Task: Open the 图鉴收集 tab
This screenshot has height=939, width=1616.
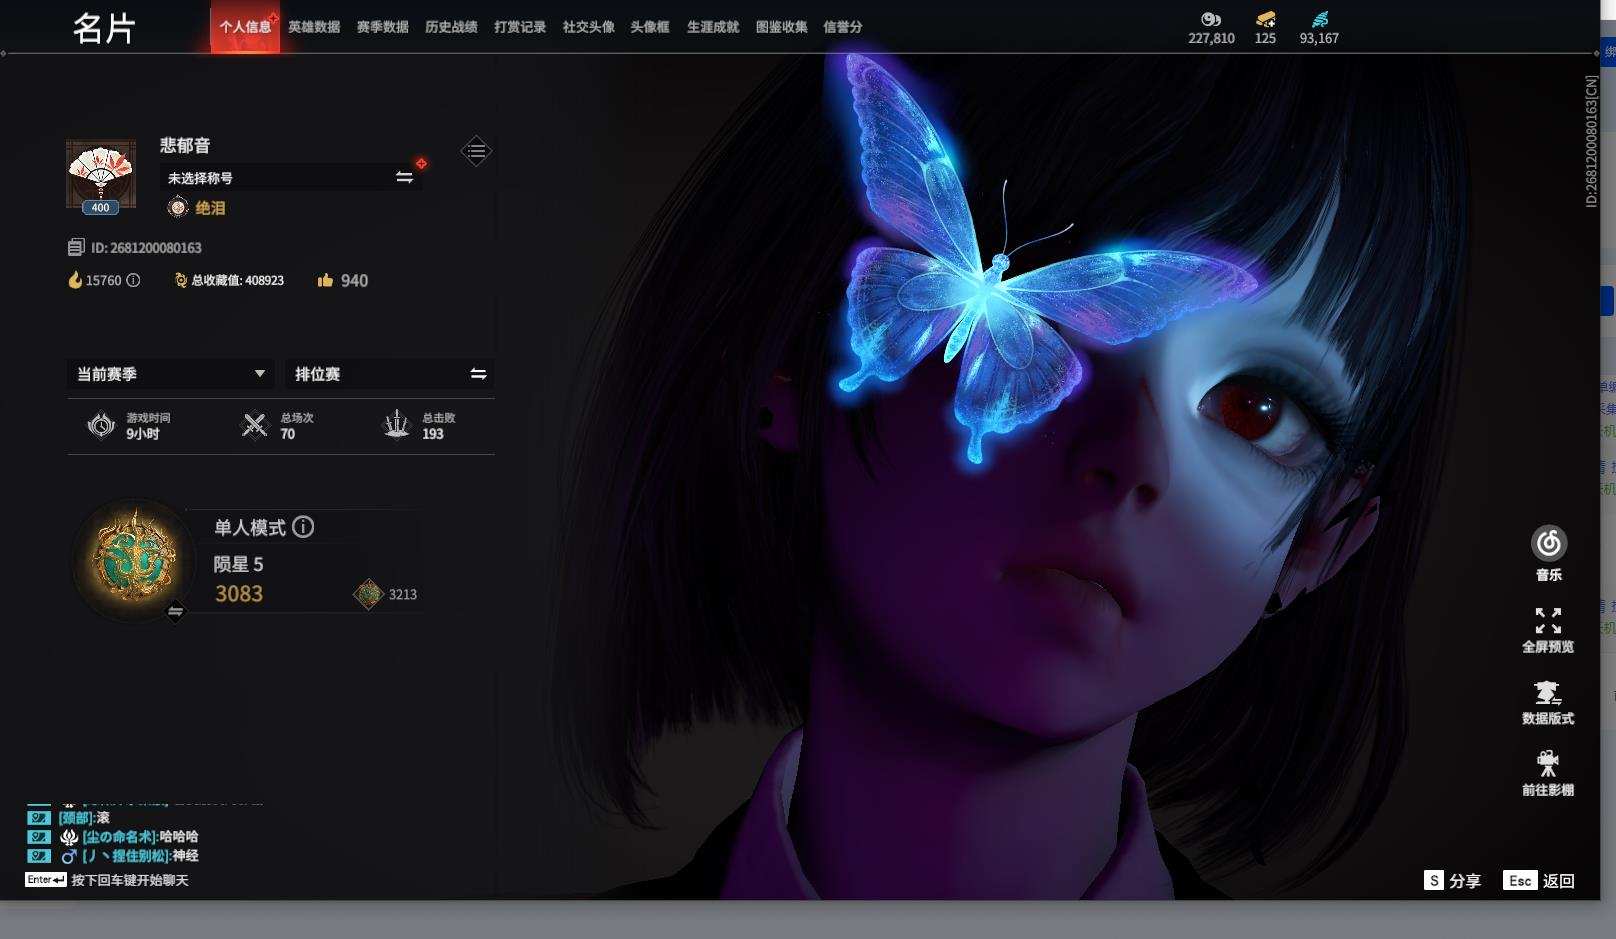Action: pos(781,27)
